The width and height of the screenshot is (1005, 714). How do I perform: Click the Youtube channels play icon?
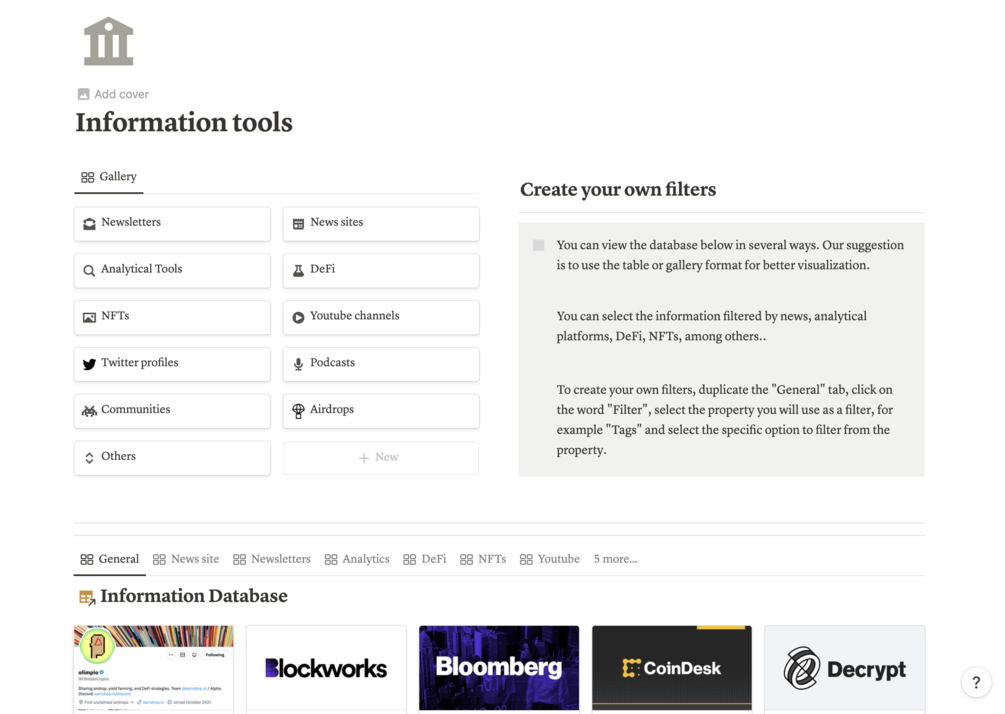coord(298,317)
